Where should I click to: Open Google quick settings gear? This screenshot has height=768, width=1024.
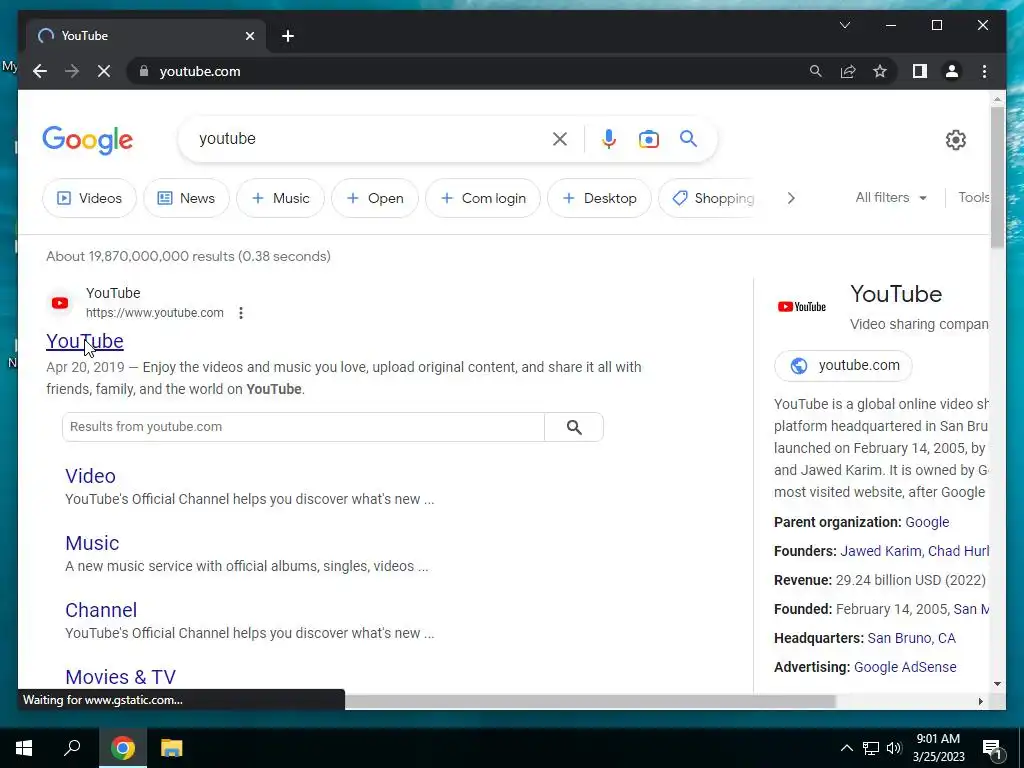click(x=955, y=140)
